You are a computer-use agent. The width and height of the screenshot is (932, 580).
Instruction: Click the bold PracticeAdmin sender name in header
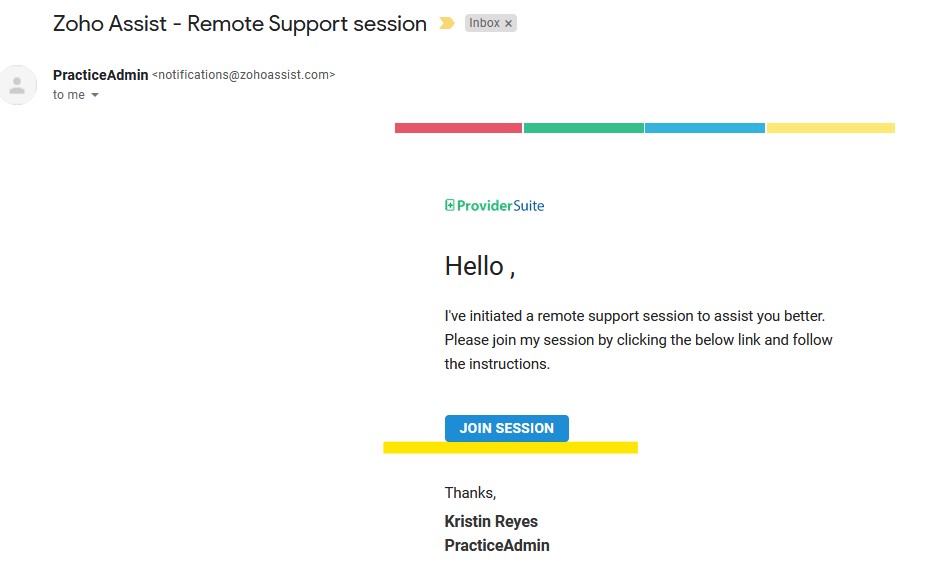(x=100, y=75)
